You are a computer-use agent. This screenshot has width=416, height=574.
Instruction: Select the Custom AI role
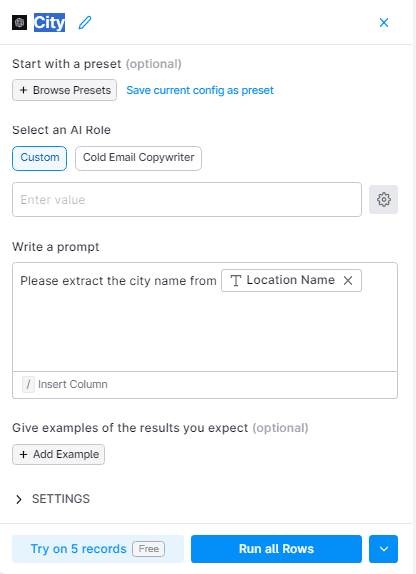[x=40, y=158]
